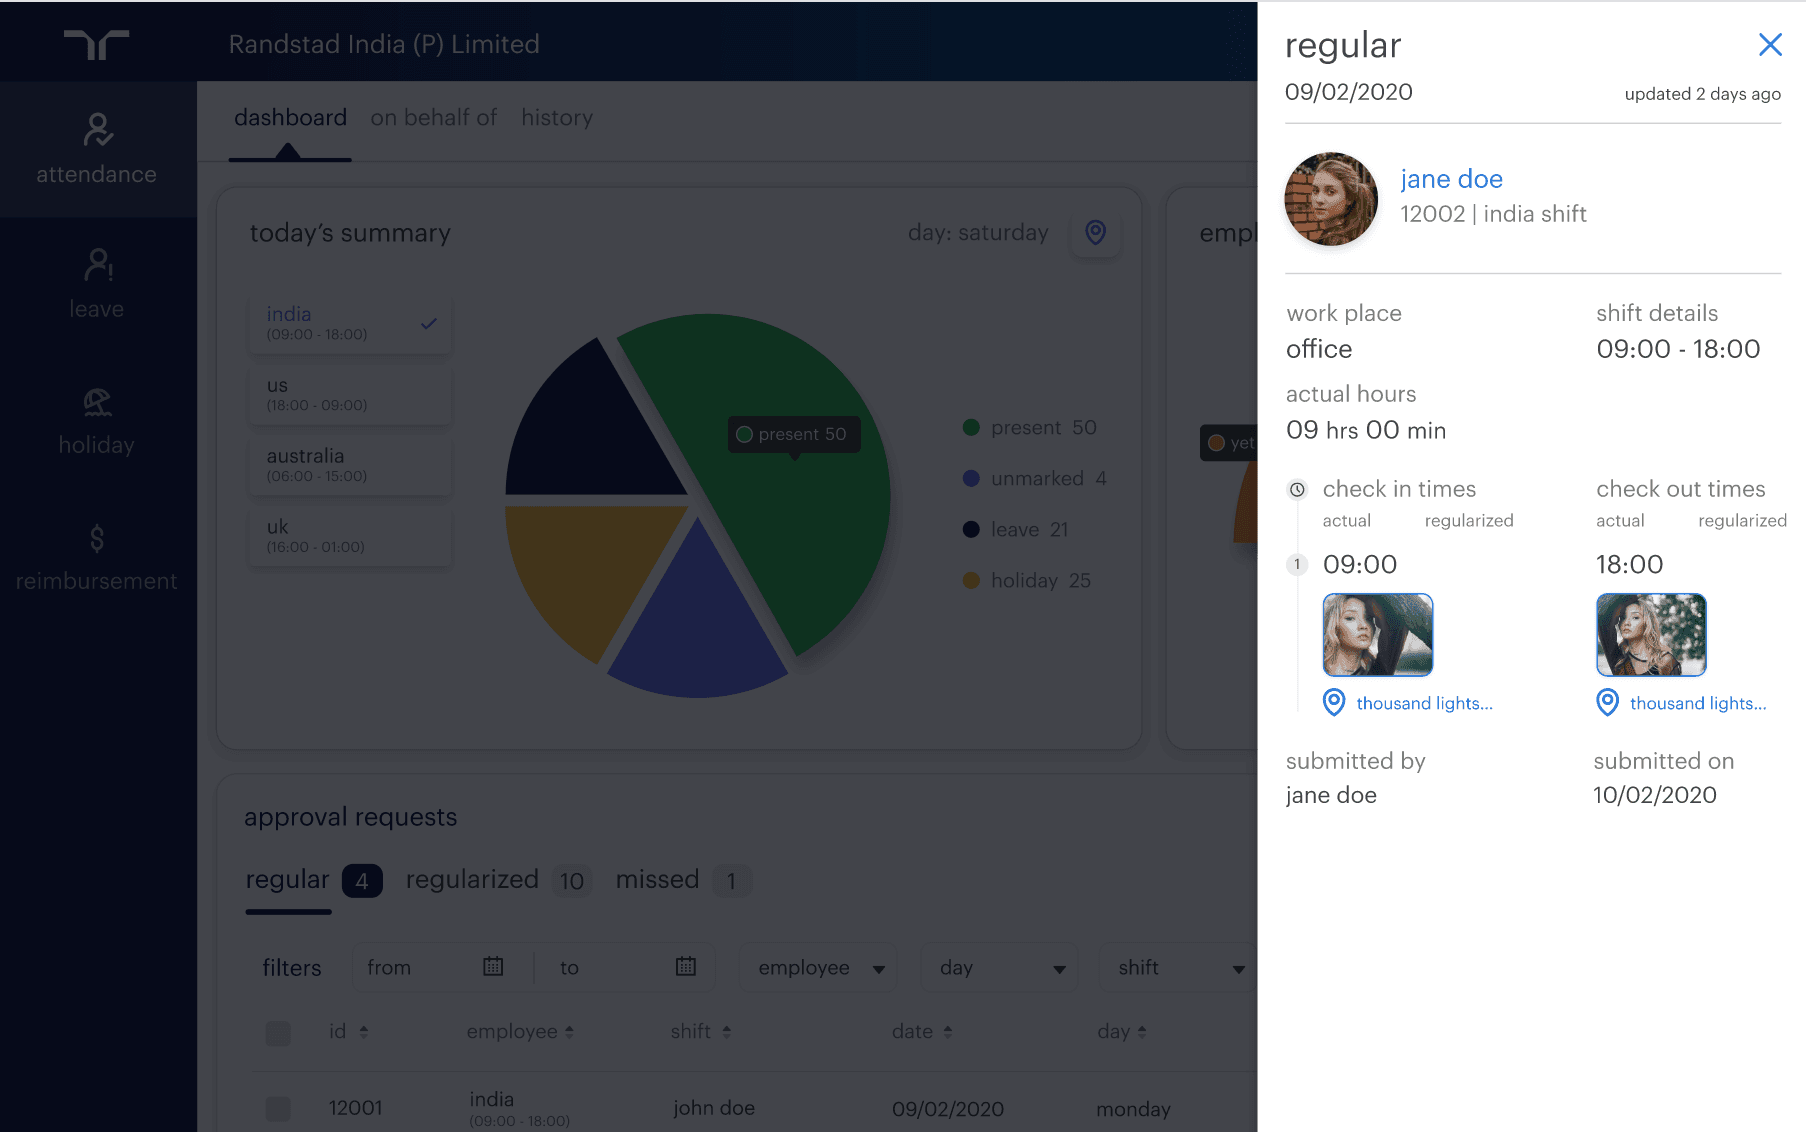This screenshot has height=1132, width=1806.
Task: Expand the day filter dropdown
Action: click(999, 967)
